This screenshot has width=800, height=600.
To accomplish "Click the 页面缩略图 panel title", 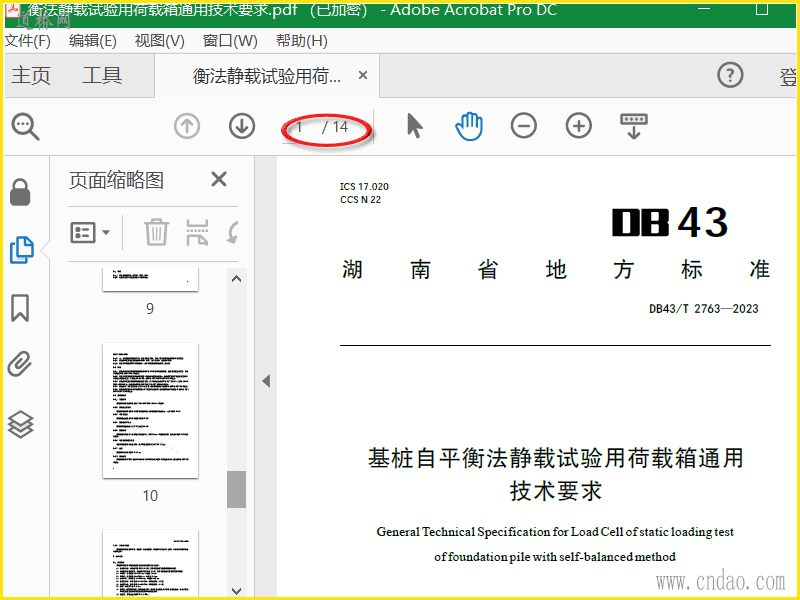I will point(116,180).
